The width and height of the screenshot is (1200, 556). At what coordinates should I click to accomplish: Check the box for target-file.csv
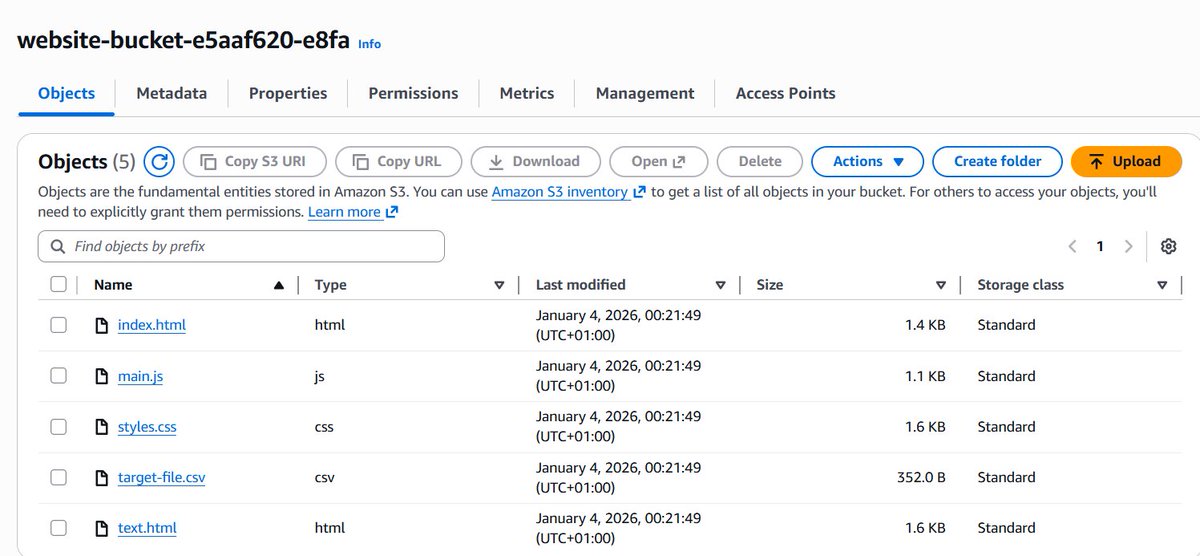[x=58, y=477]
